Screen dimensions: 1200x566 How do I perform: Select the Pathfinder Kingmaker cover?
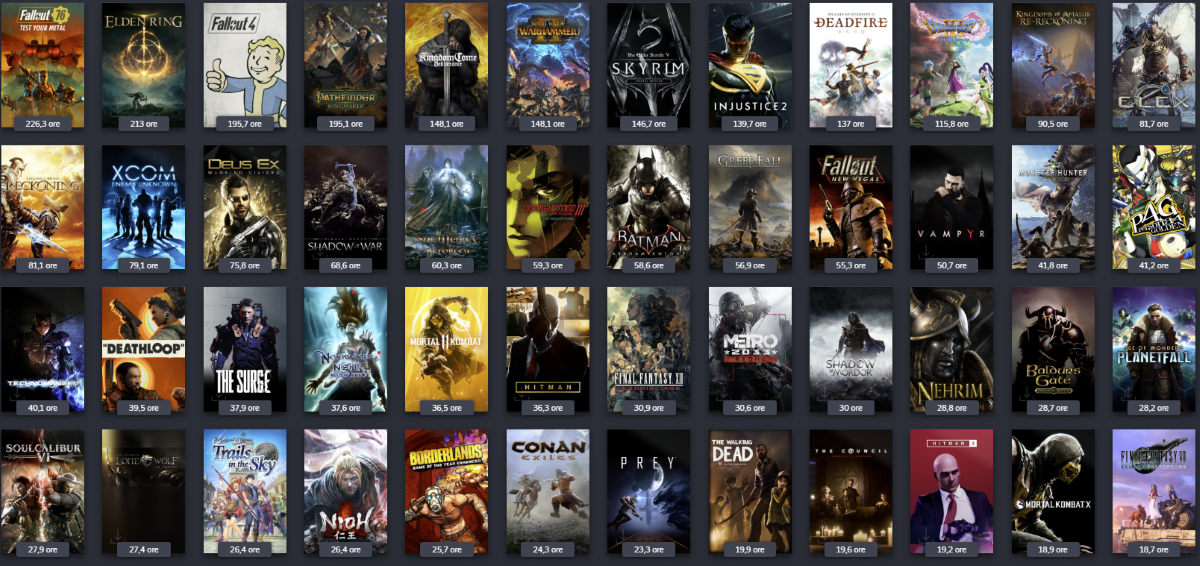click(346, 65)
